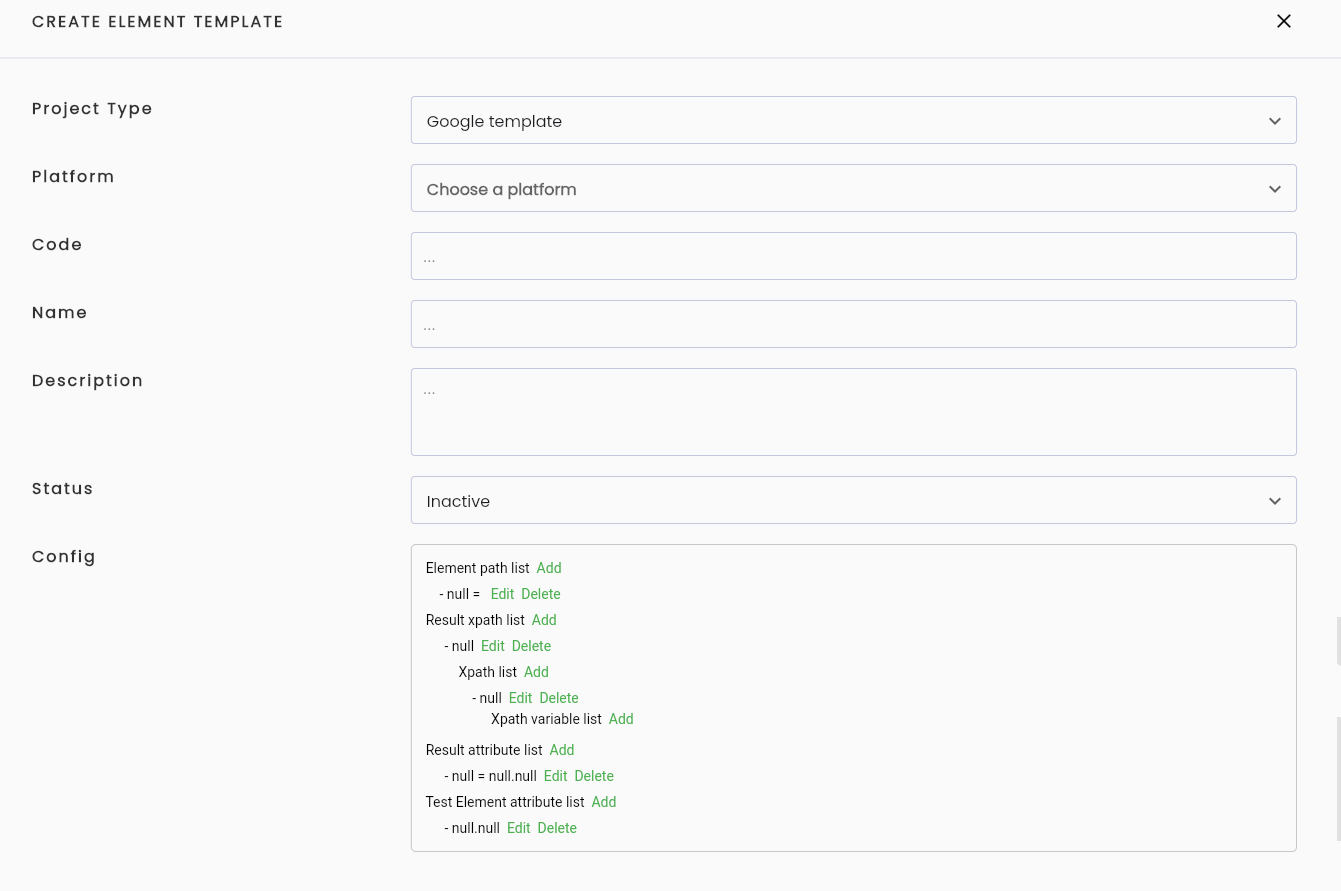Delete the Test Element null.null attribute
The image size is (1341, 891).
click(557, 828)
